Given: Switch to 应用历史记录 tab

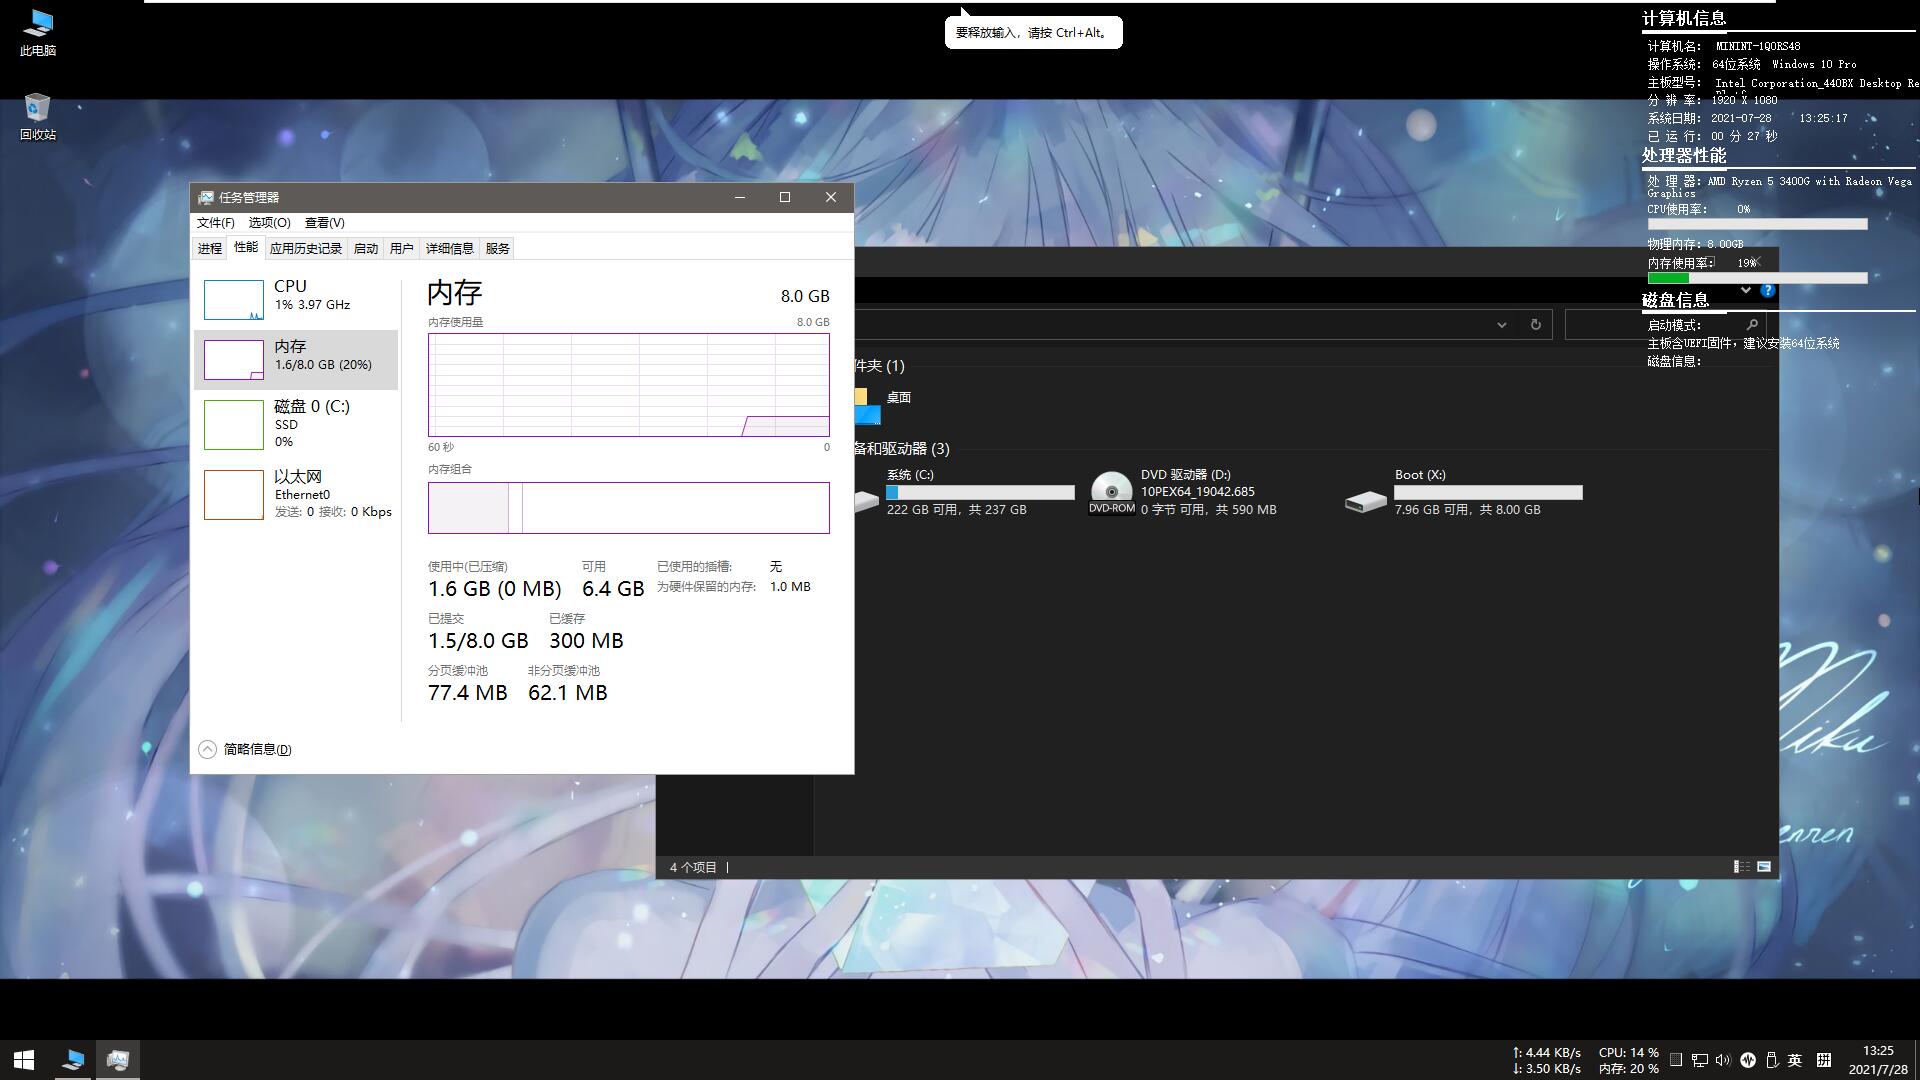Looking at the screenshot, I should tap(306, 248).
